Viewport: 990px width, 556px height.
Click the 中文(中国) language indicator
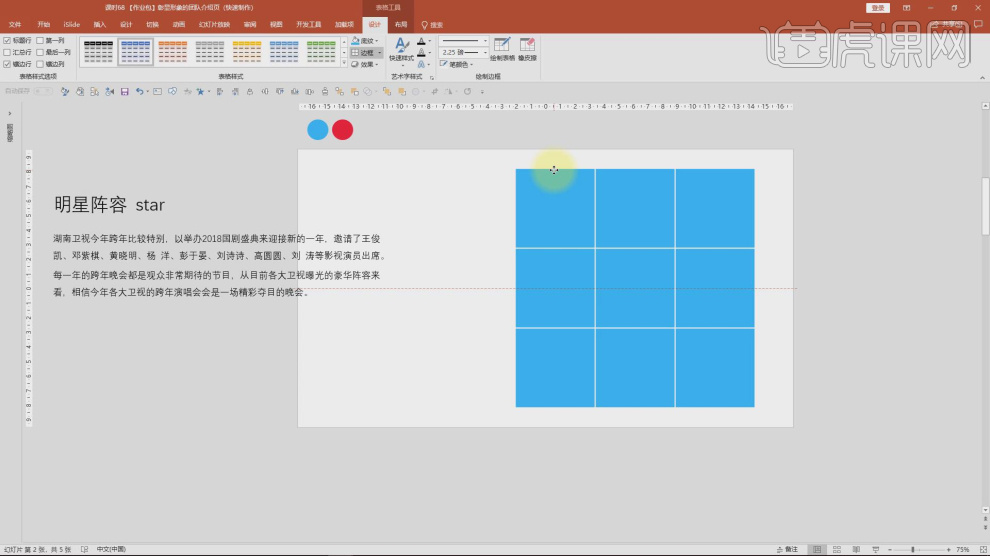pos(111,550)
